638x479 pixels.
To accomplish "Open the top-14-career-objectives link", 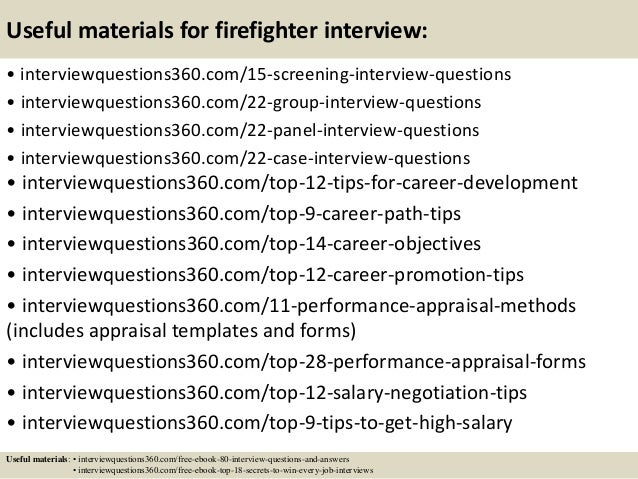I will point(251,244).
